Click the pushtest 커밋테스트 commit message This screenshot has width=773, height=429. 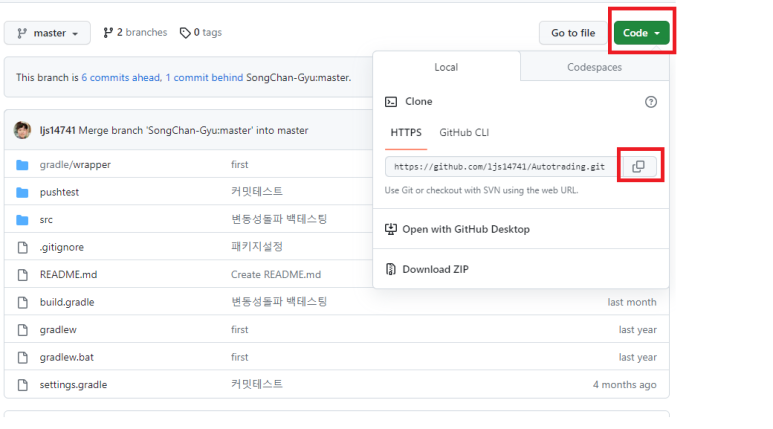pos(257,191)
